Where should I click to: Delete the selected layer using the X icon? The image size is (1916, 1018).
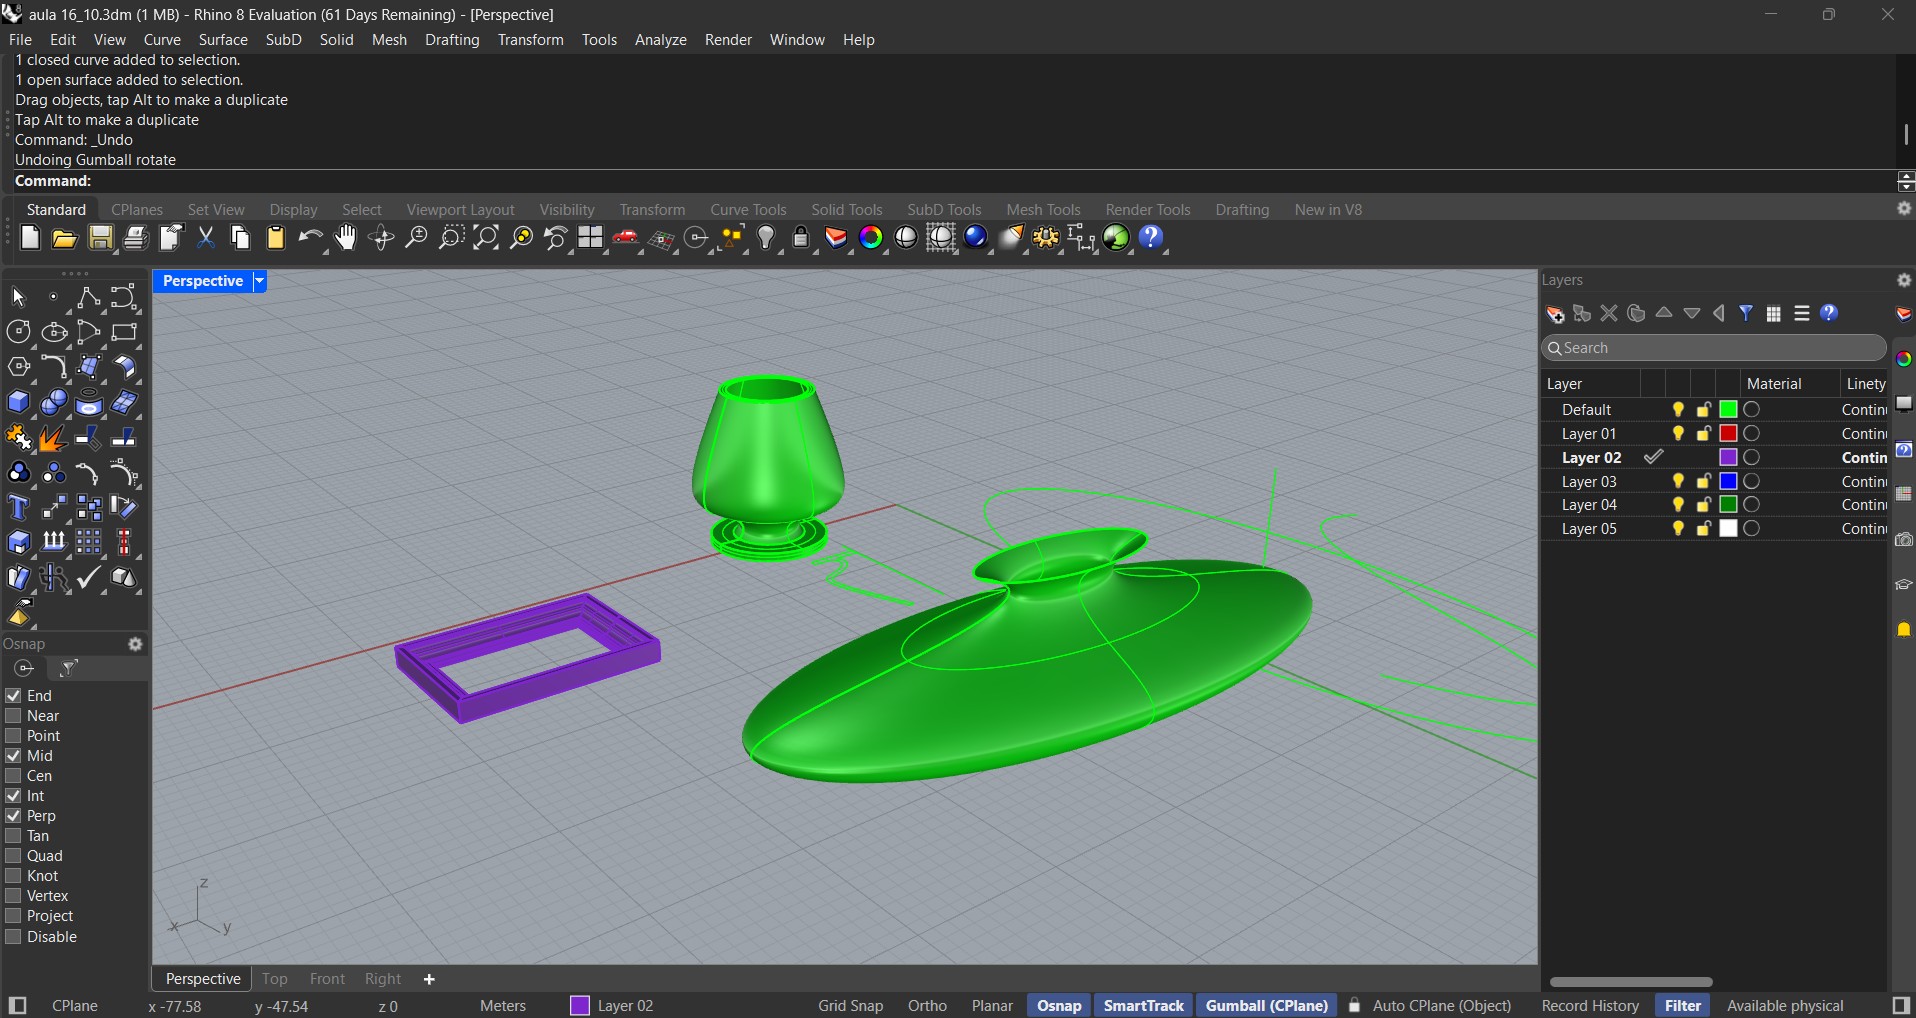[1609, 313]
